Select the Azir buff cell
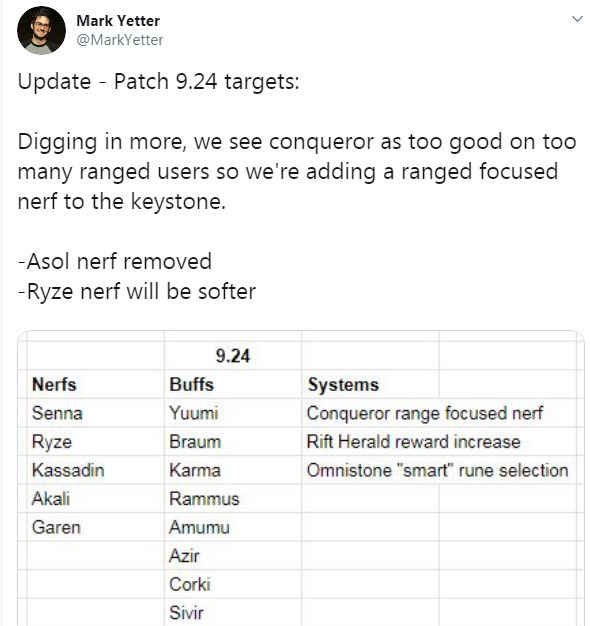 233,556
